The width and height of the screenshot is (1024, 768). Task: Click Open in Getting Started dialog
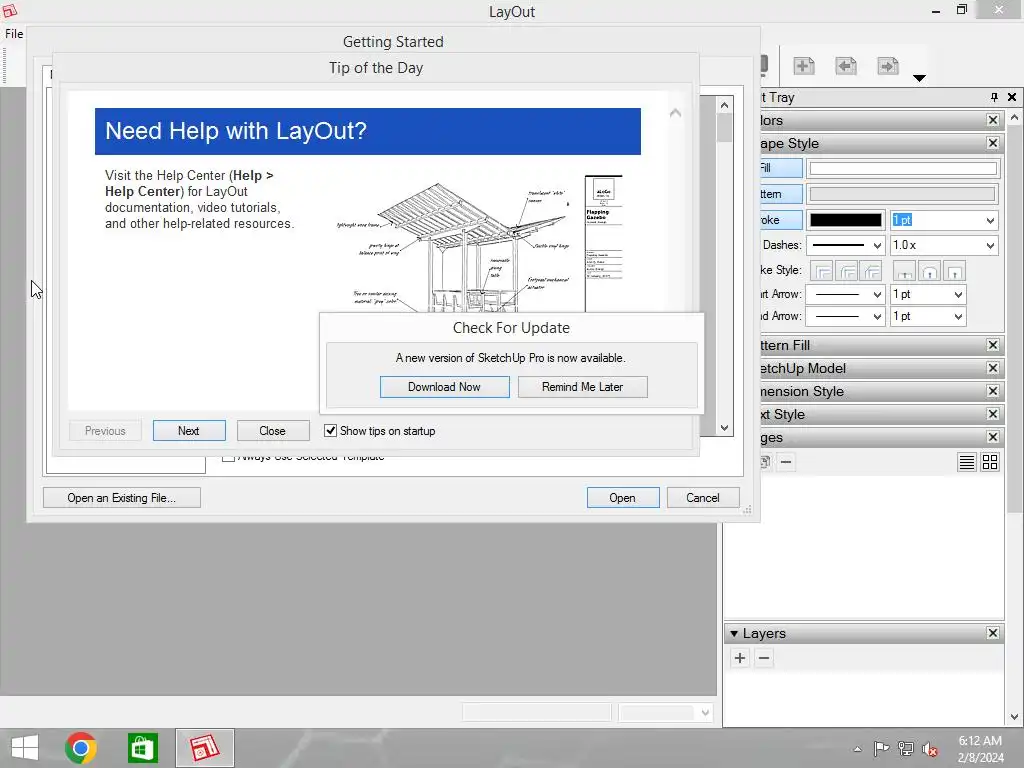click(622, 498)
